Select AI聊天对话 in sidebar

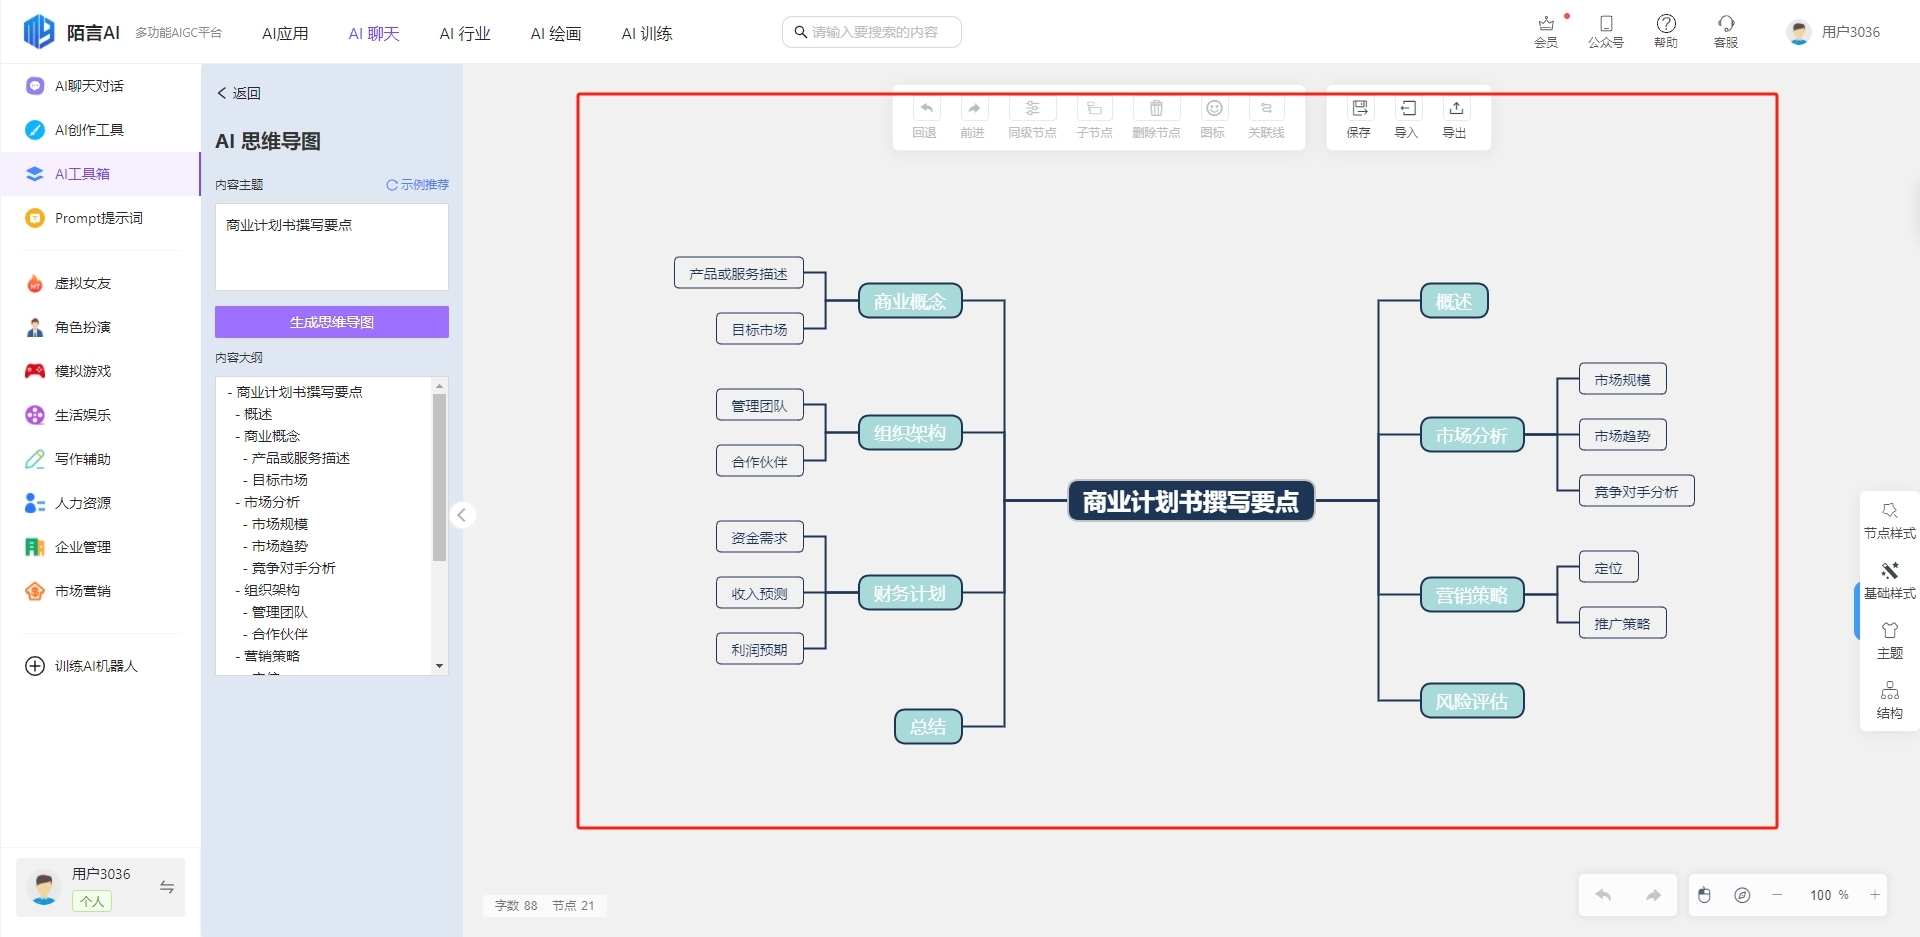100,86
